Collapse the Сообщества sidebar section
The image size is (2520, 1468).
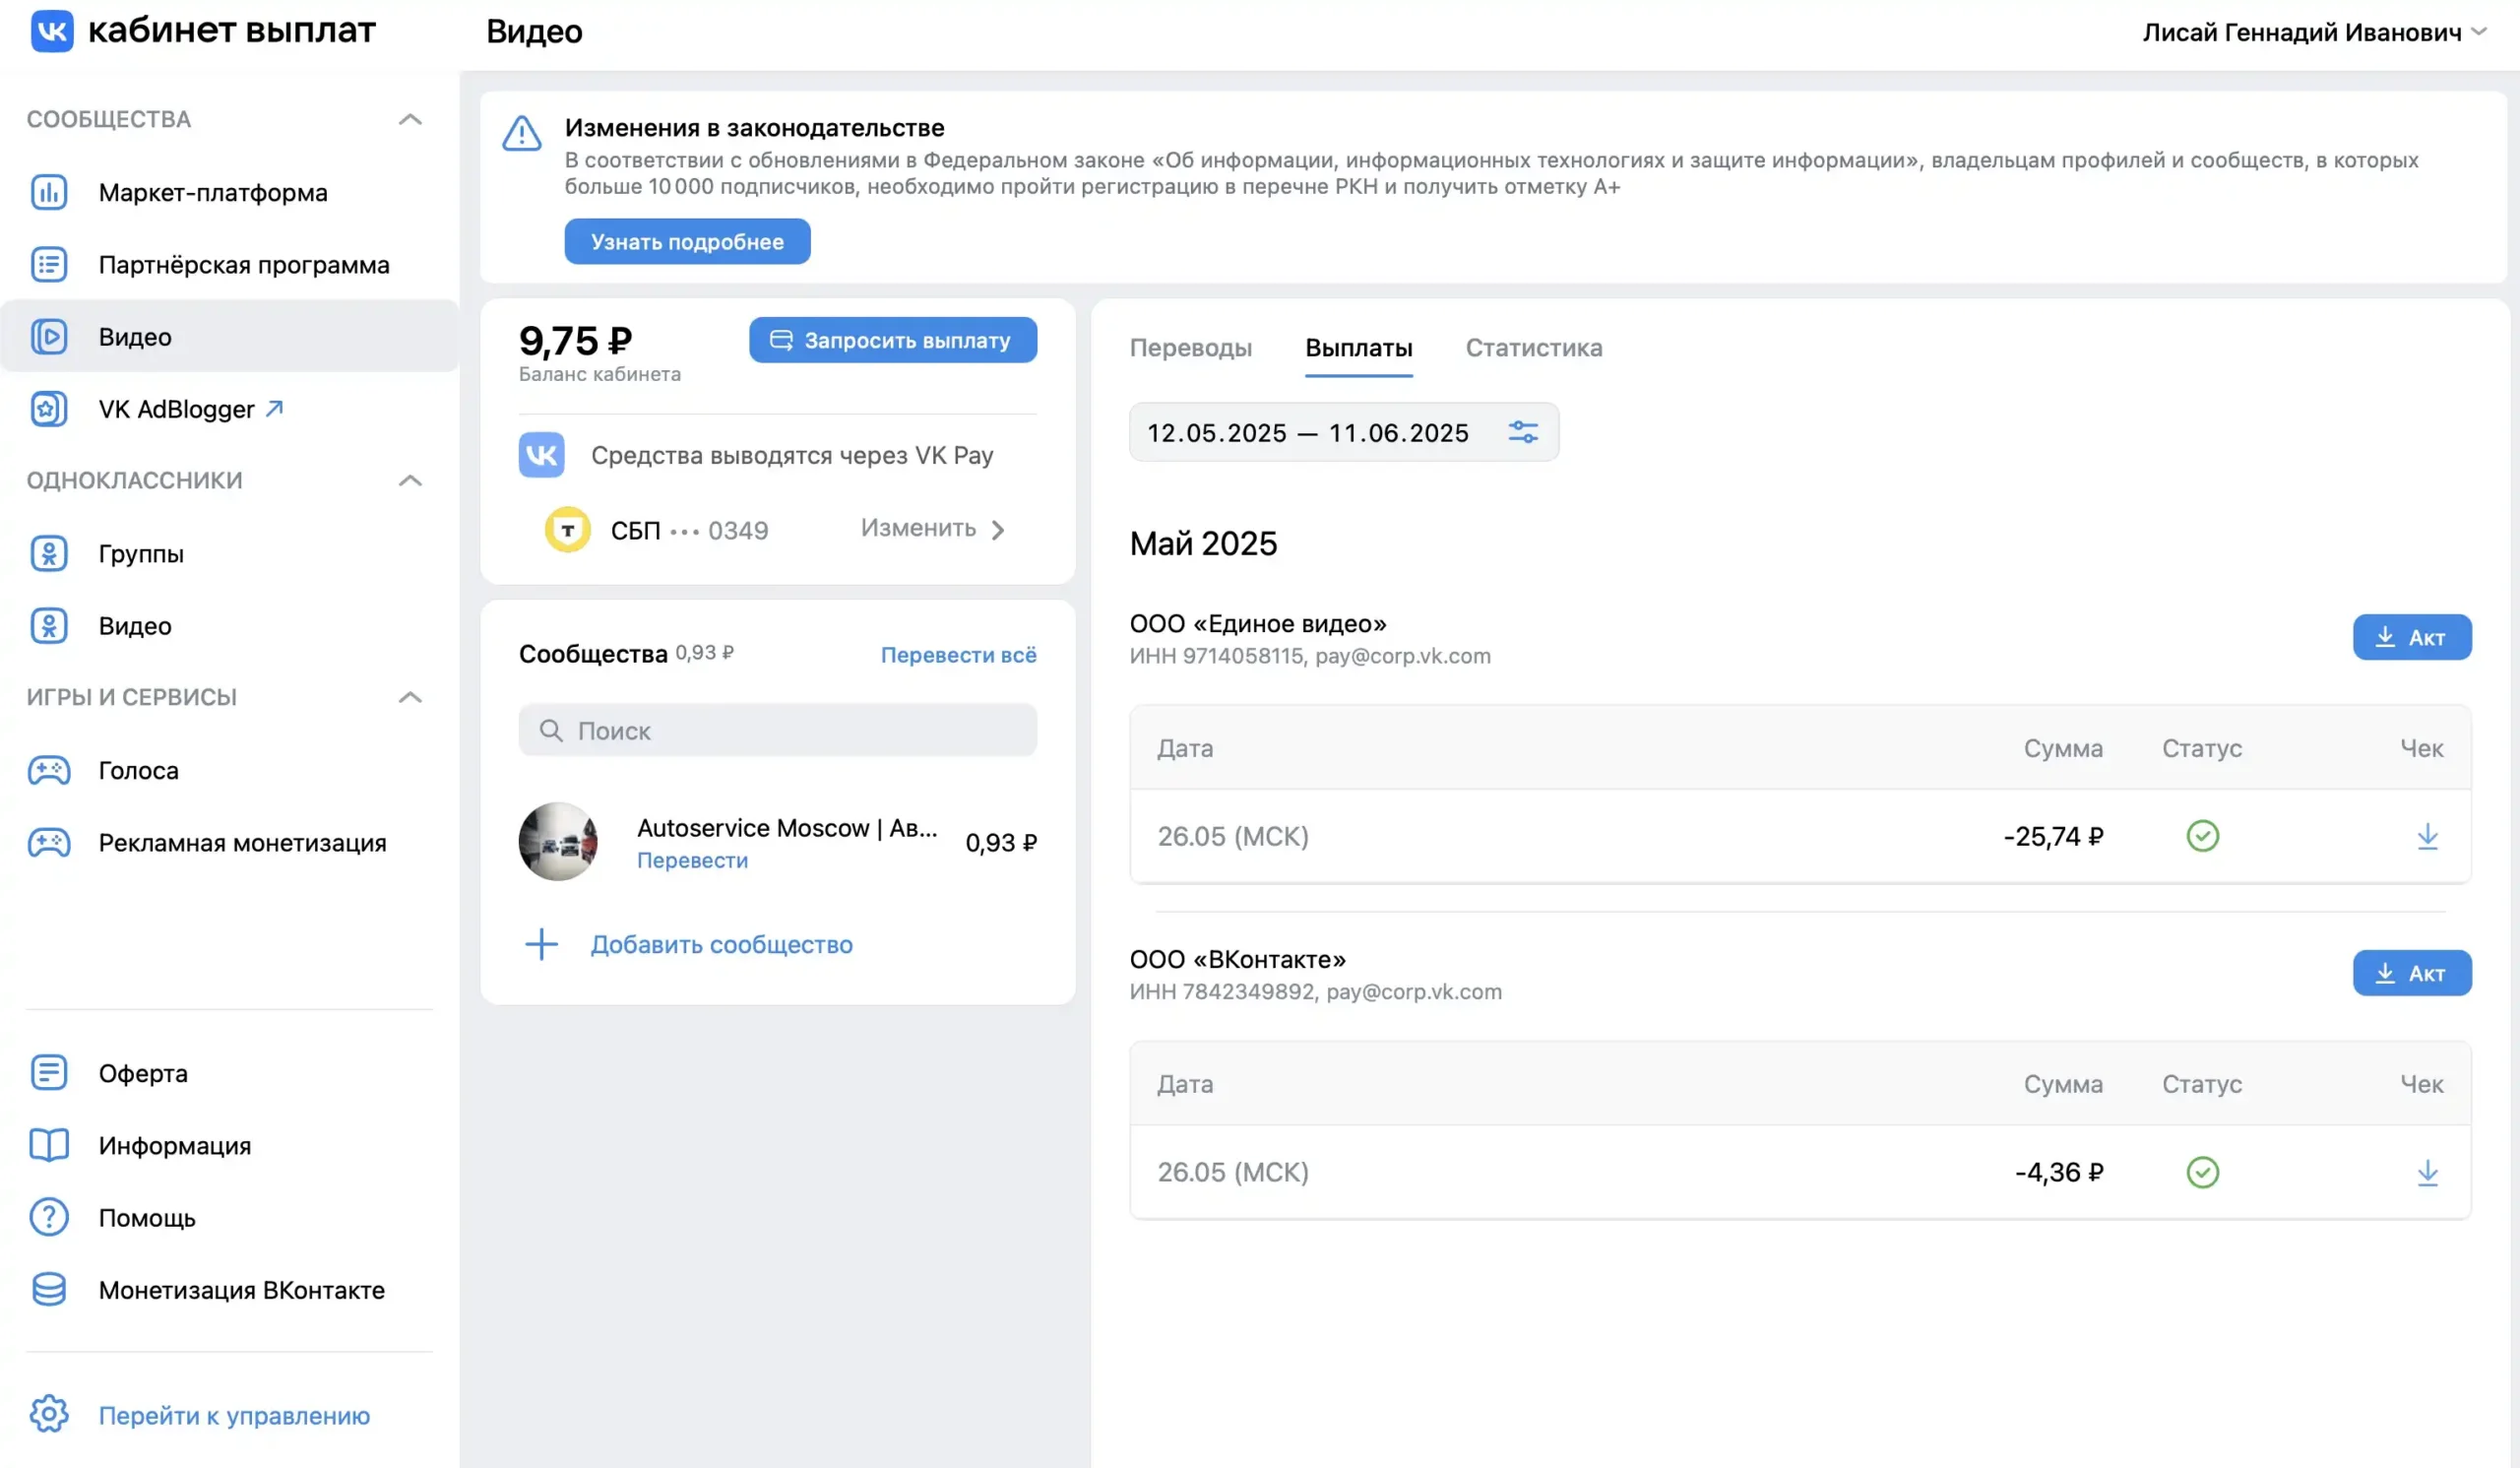point(410,119)
